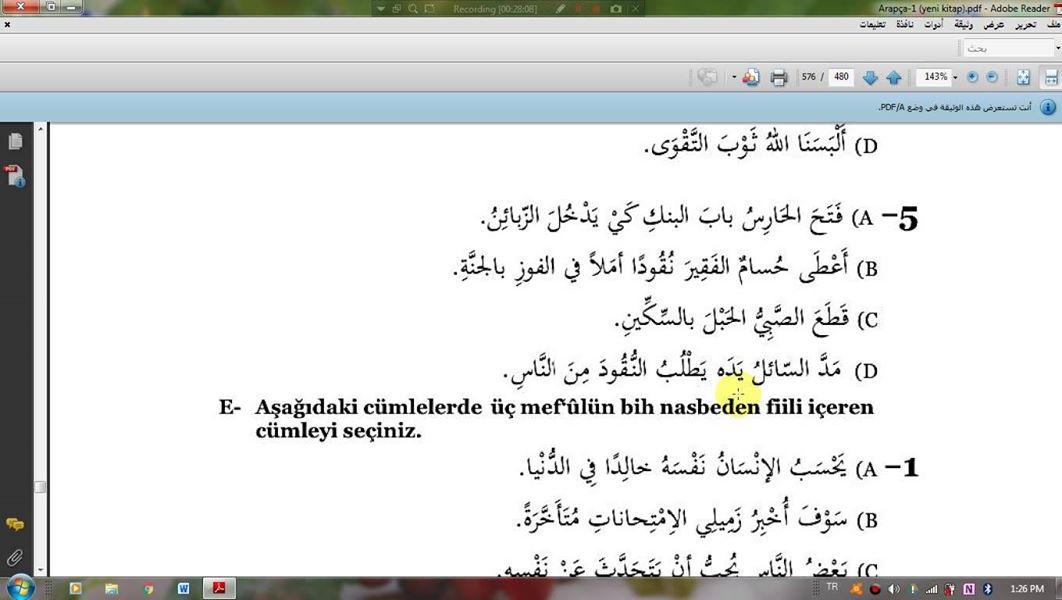Open the Attachments paperclip panel icon
Screen dimensions: 1062x600
15,558
